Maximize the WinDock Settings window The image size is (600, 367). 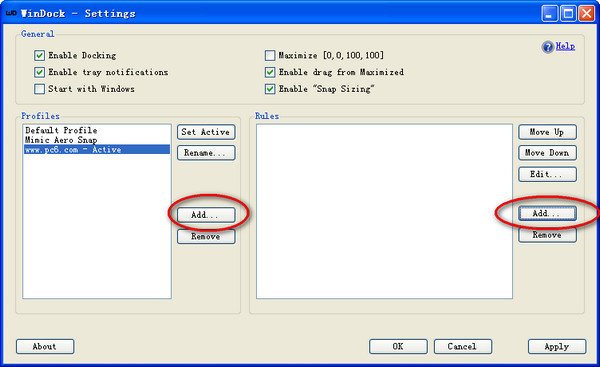tap(568, 14)
